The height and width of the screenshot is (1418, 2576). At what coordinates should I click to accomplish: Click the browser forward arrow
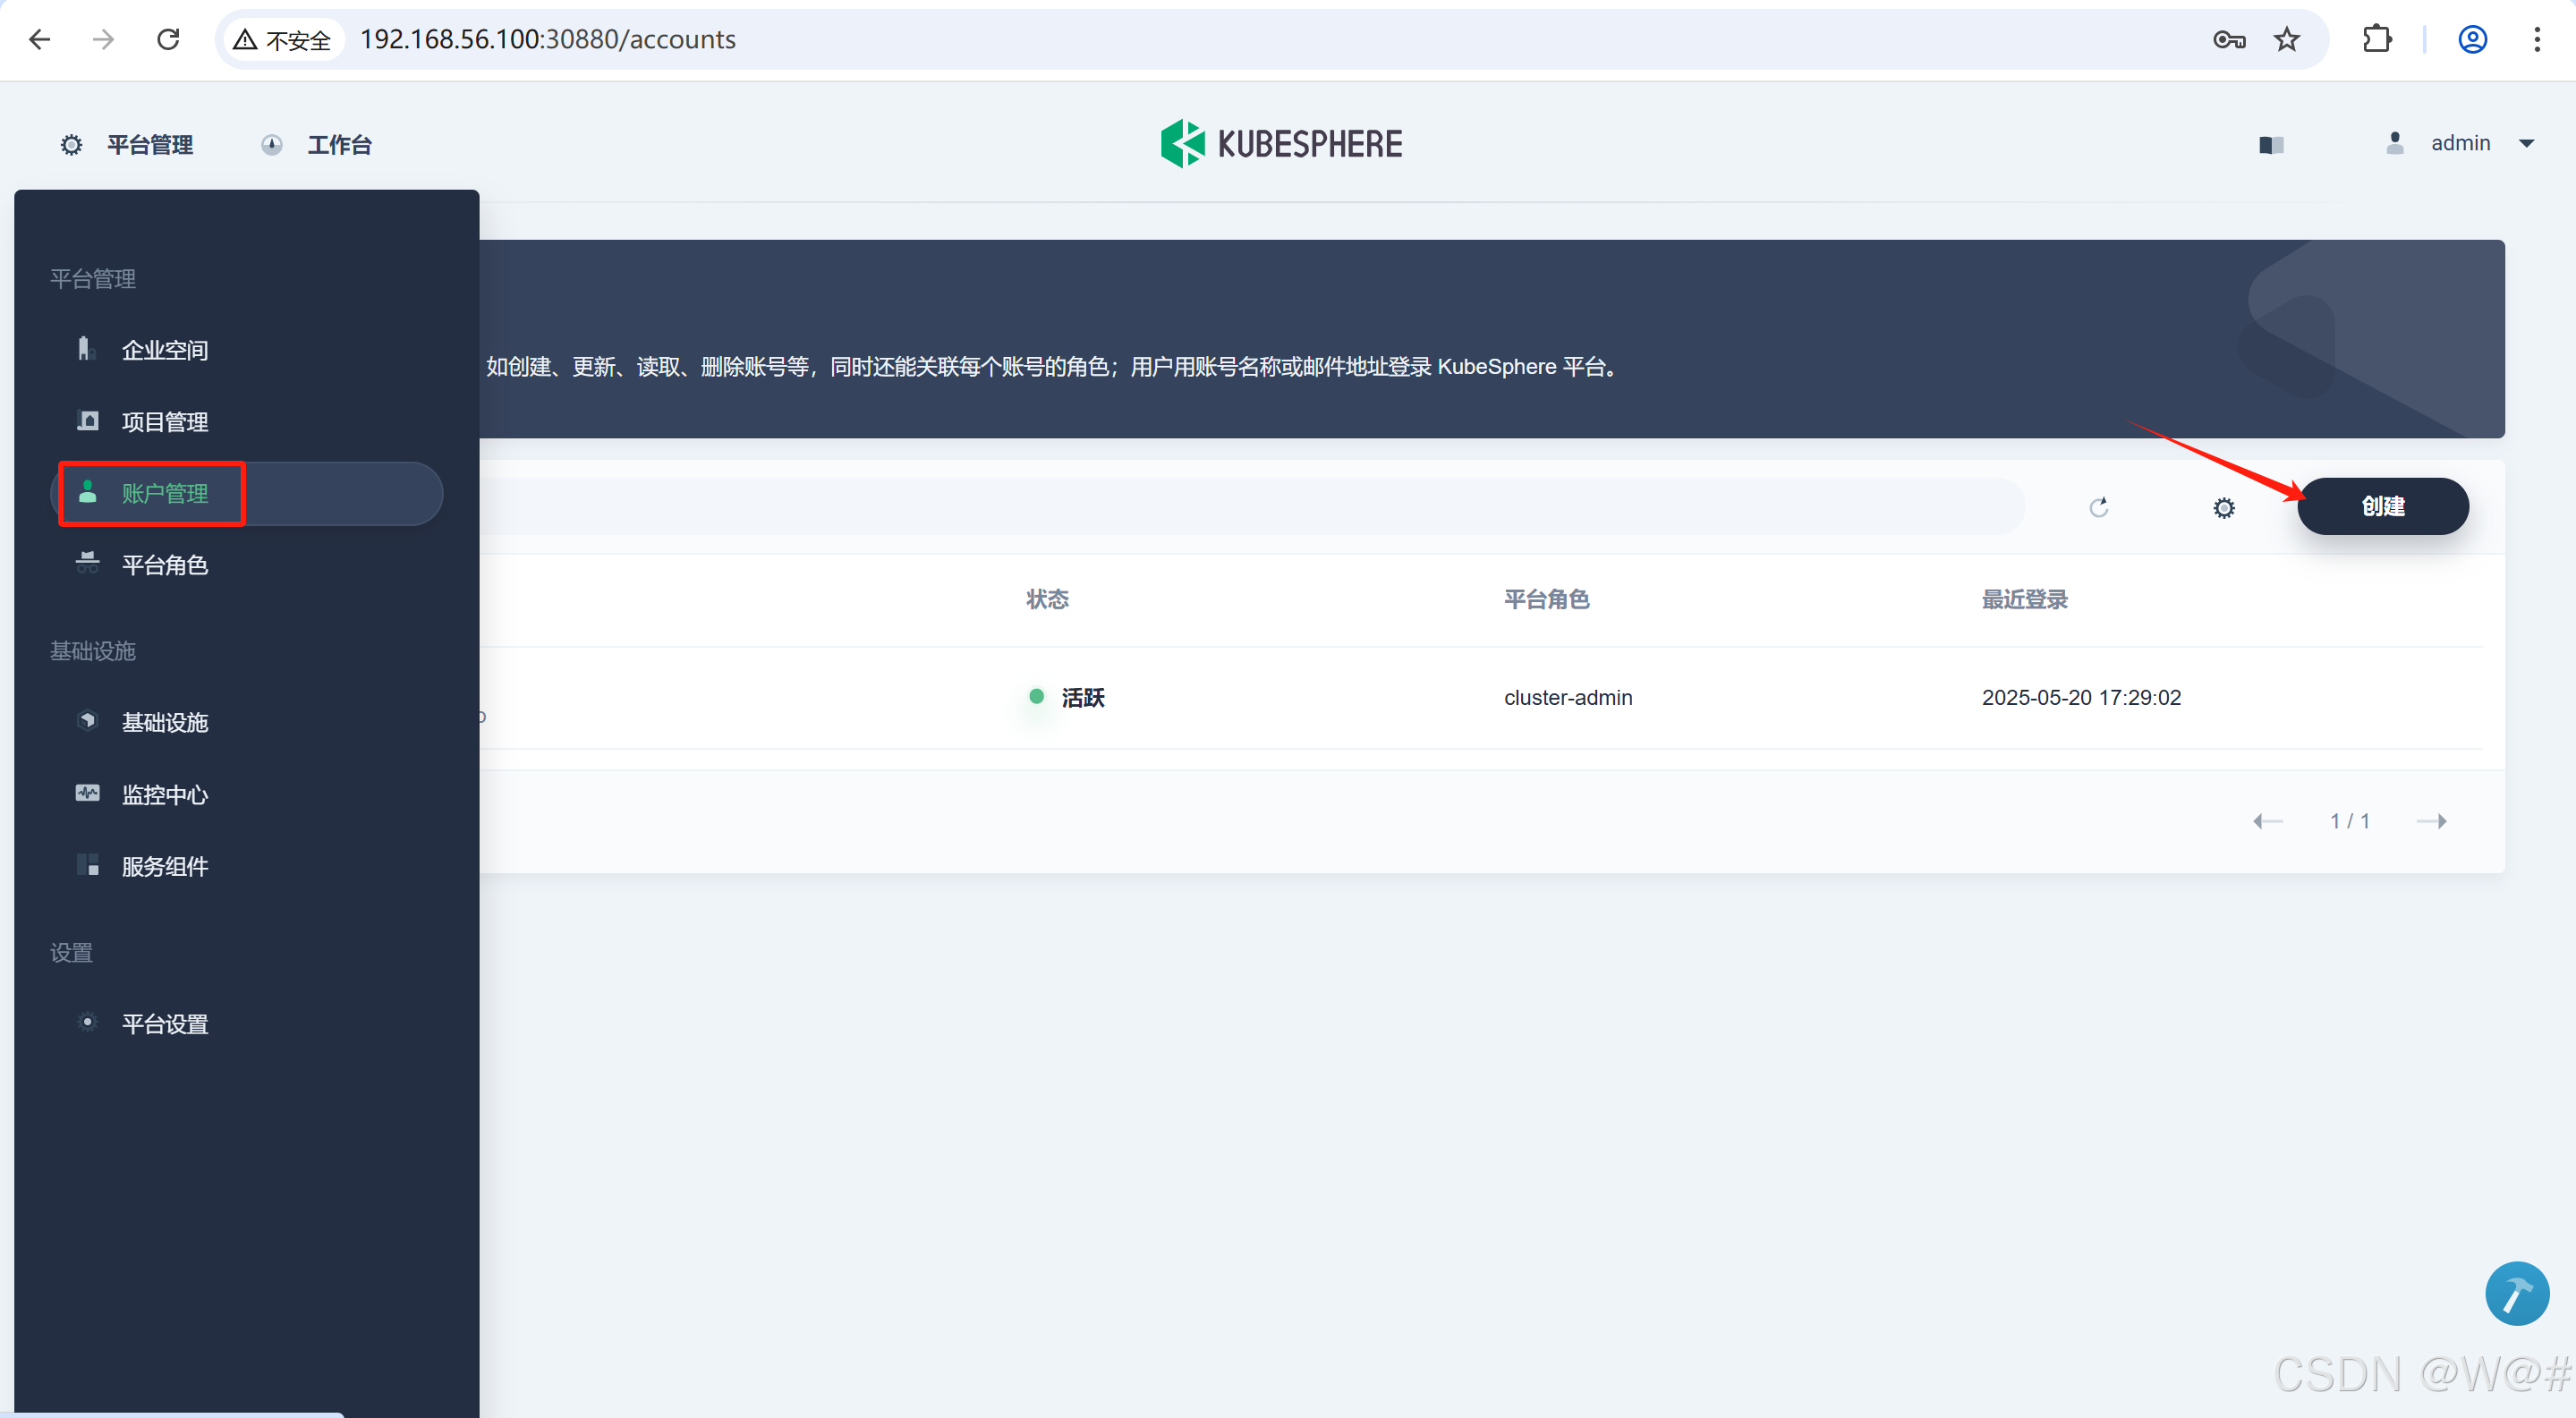103,39
